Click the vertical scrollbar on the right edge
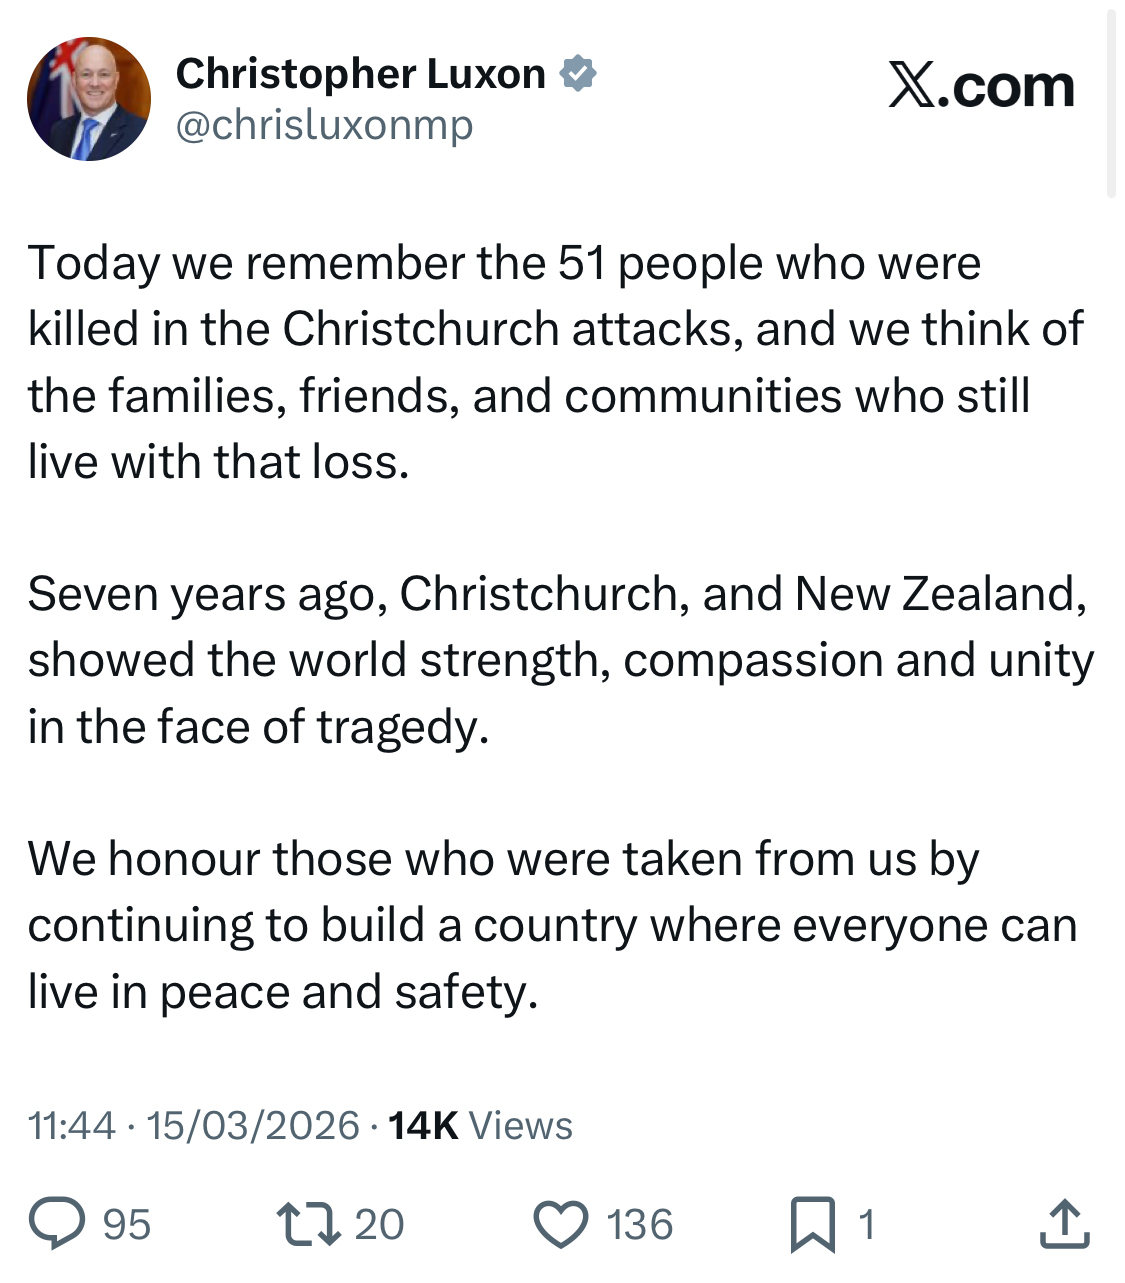1125x1283 pixels. click(1111, 100)
